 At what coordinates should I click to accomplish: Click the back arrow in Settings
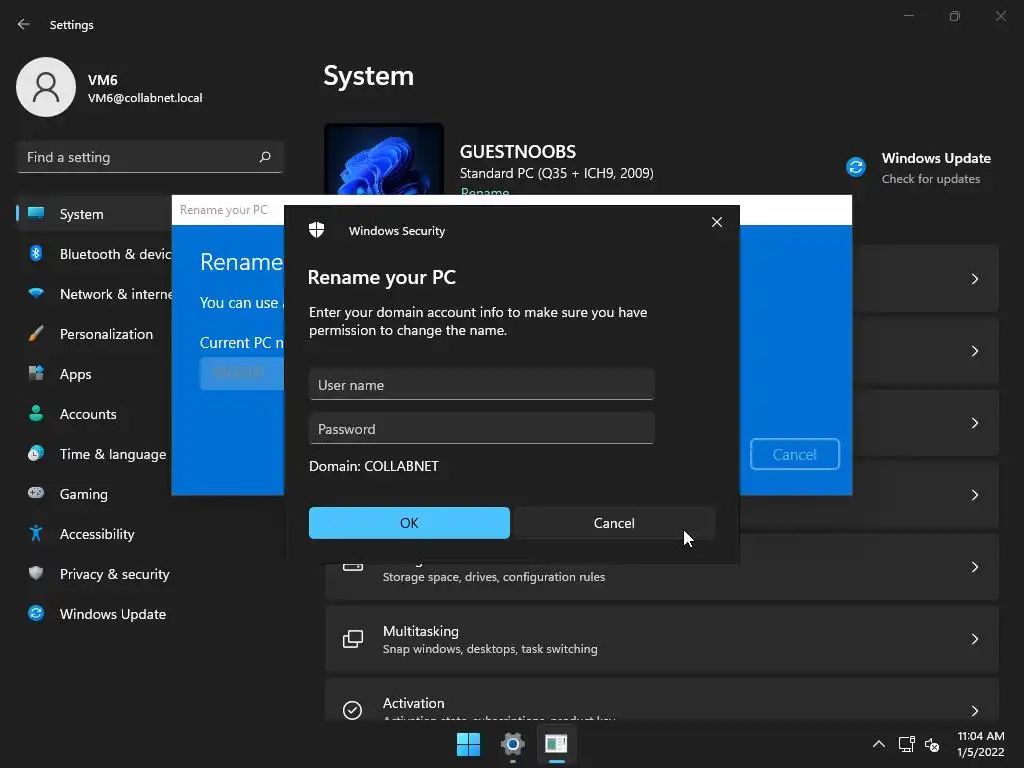24,24
